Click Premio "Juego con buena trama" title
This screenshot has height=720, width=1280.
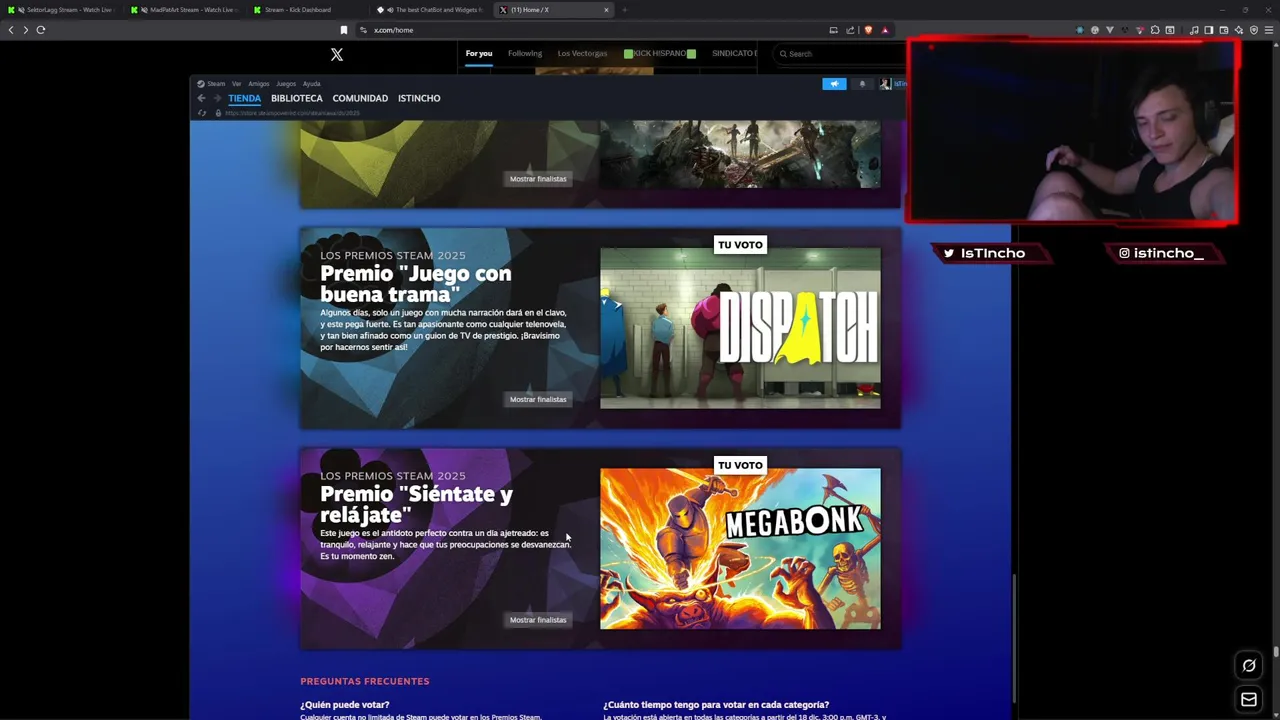415,284
